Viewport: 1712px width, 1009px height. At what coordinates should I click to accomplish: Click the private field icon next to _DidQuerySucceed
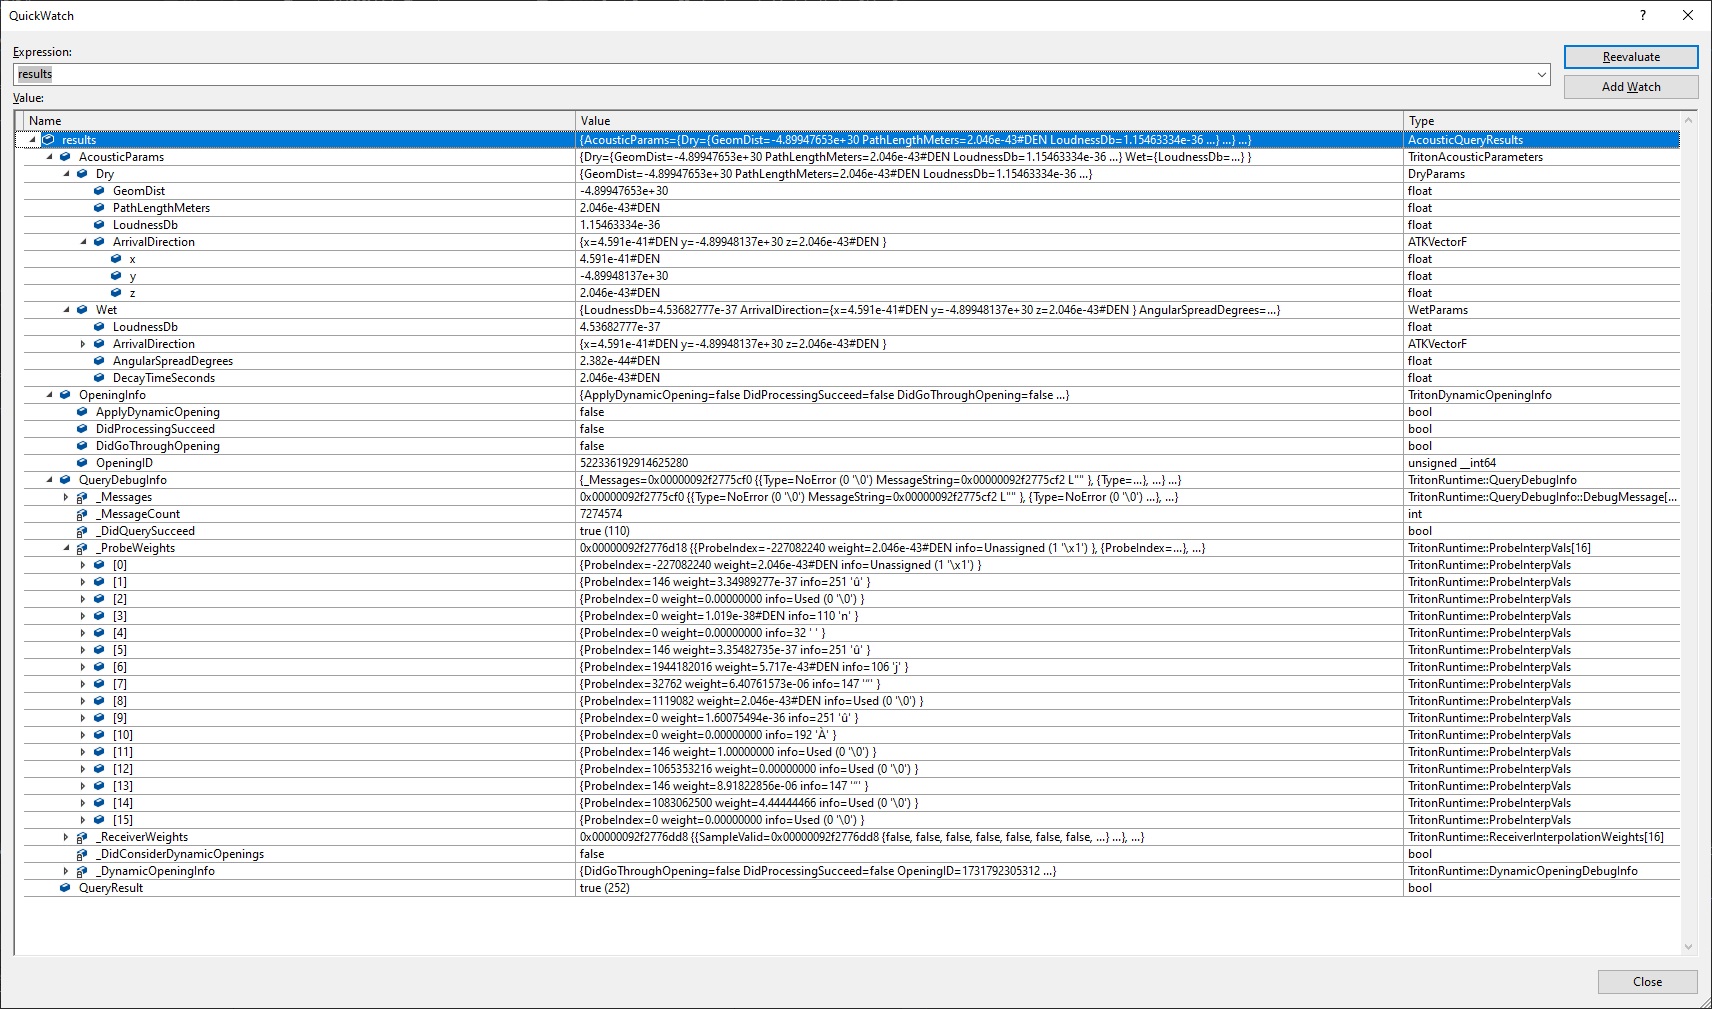pyautogui.click(x=82, y=531)
